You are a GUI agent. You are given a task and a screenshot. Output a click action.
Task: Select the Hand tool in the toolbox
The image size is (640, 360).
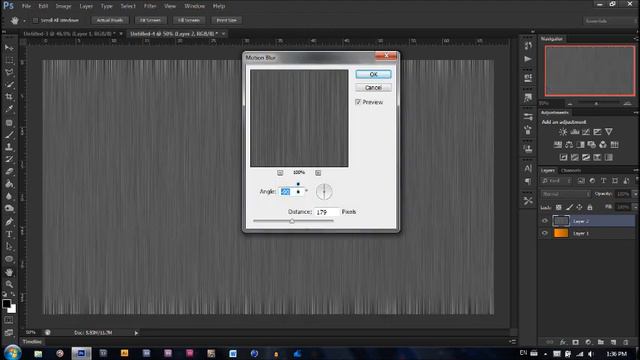coord(9,272)
